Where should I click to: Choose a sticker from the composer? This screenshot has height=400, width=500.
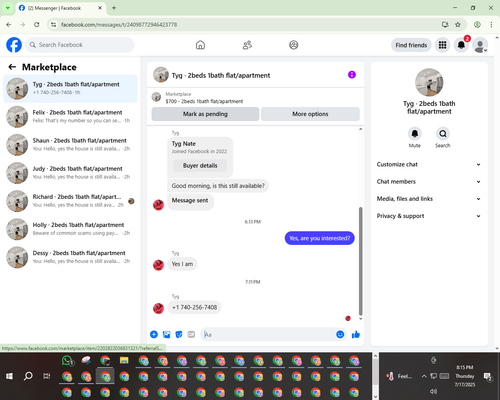tap(179, 334)
